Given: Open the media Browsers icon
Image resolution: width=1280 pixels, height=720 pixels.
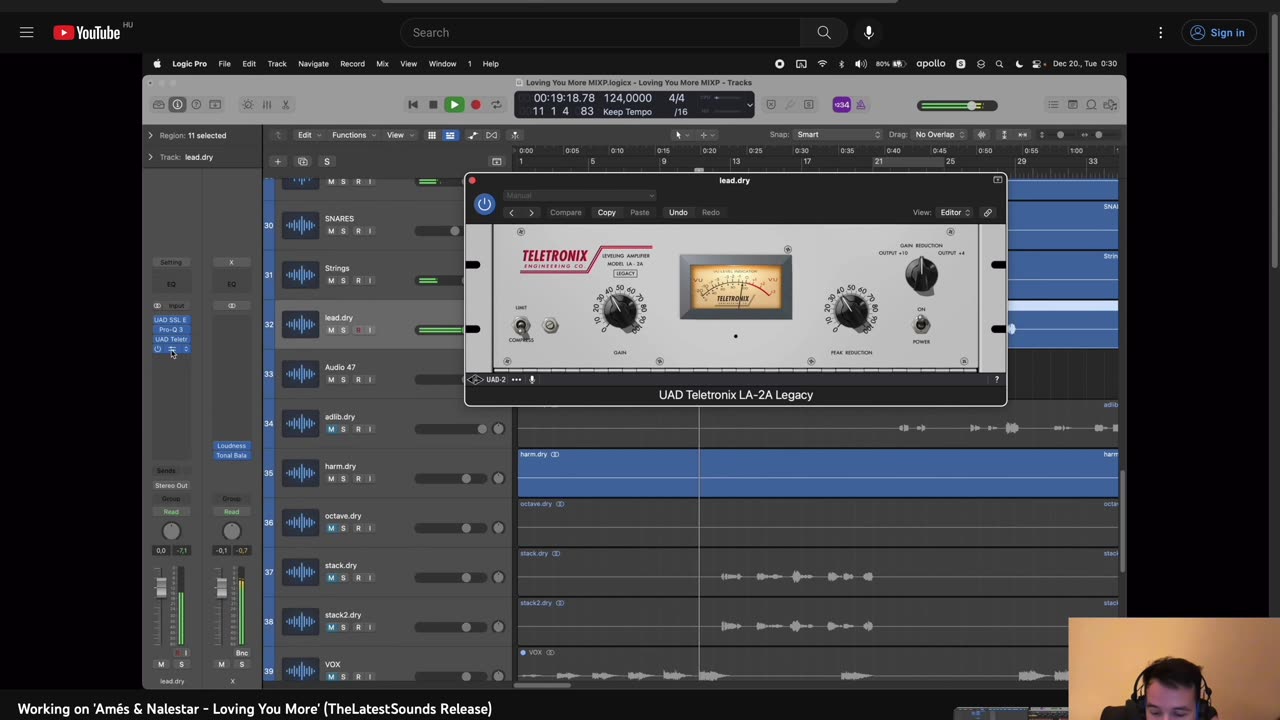Looking at the screenshot, I should point(1111,104).
